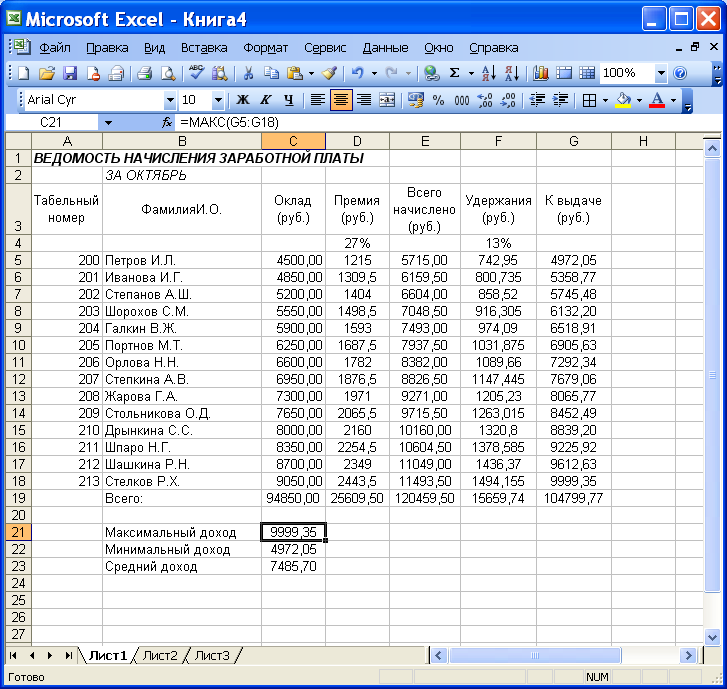The width and height of the screenshot is (727, 689).
Task: Switch to the Лист2 sheet tab
Action: tap(159, 656)
